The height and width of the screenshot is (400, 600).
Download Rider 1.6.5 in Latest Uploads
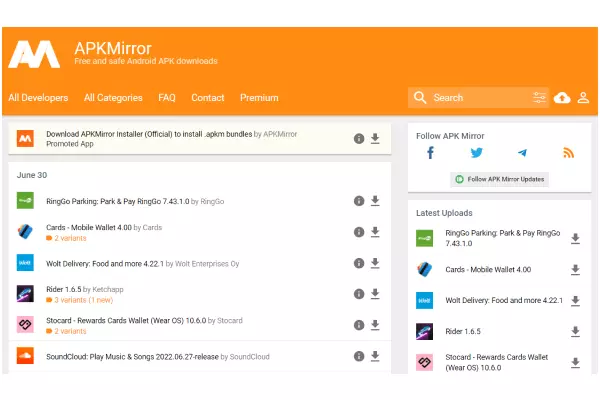tap(575, 331)
